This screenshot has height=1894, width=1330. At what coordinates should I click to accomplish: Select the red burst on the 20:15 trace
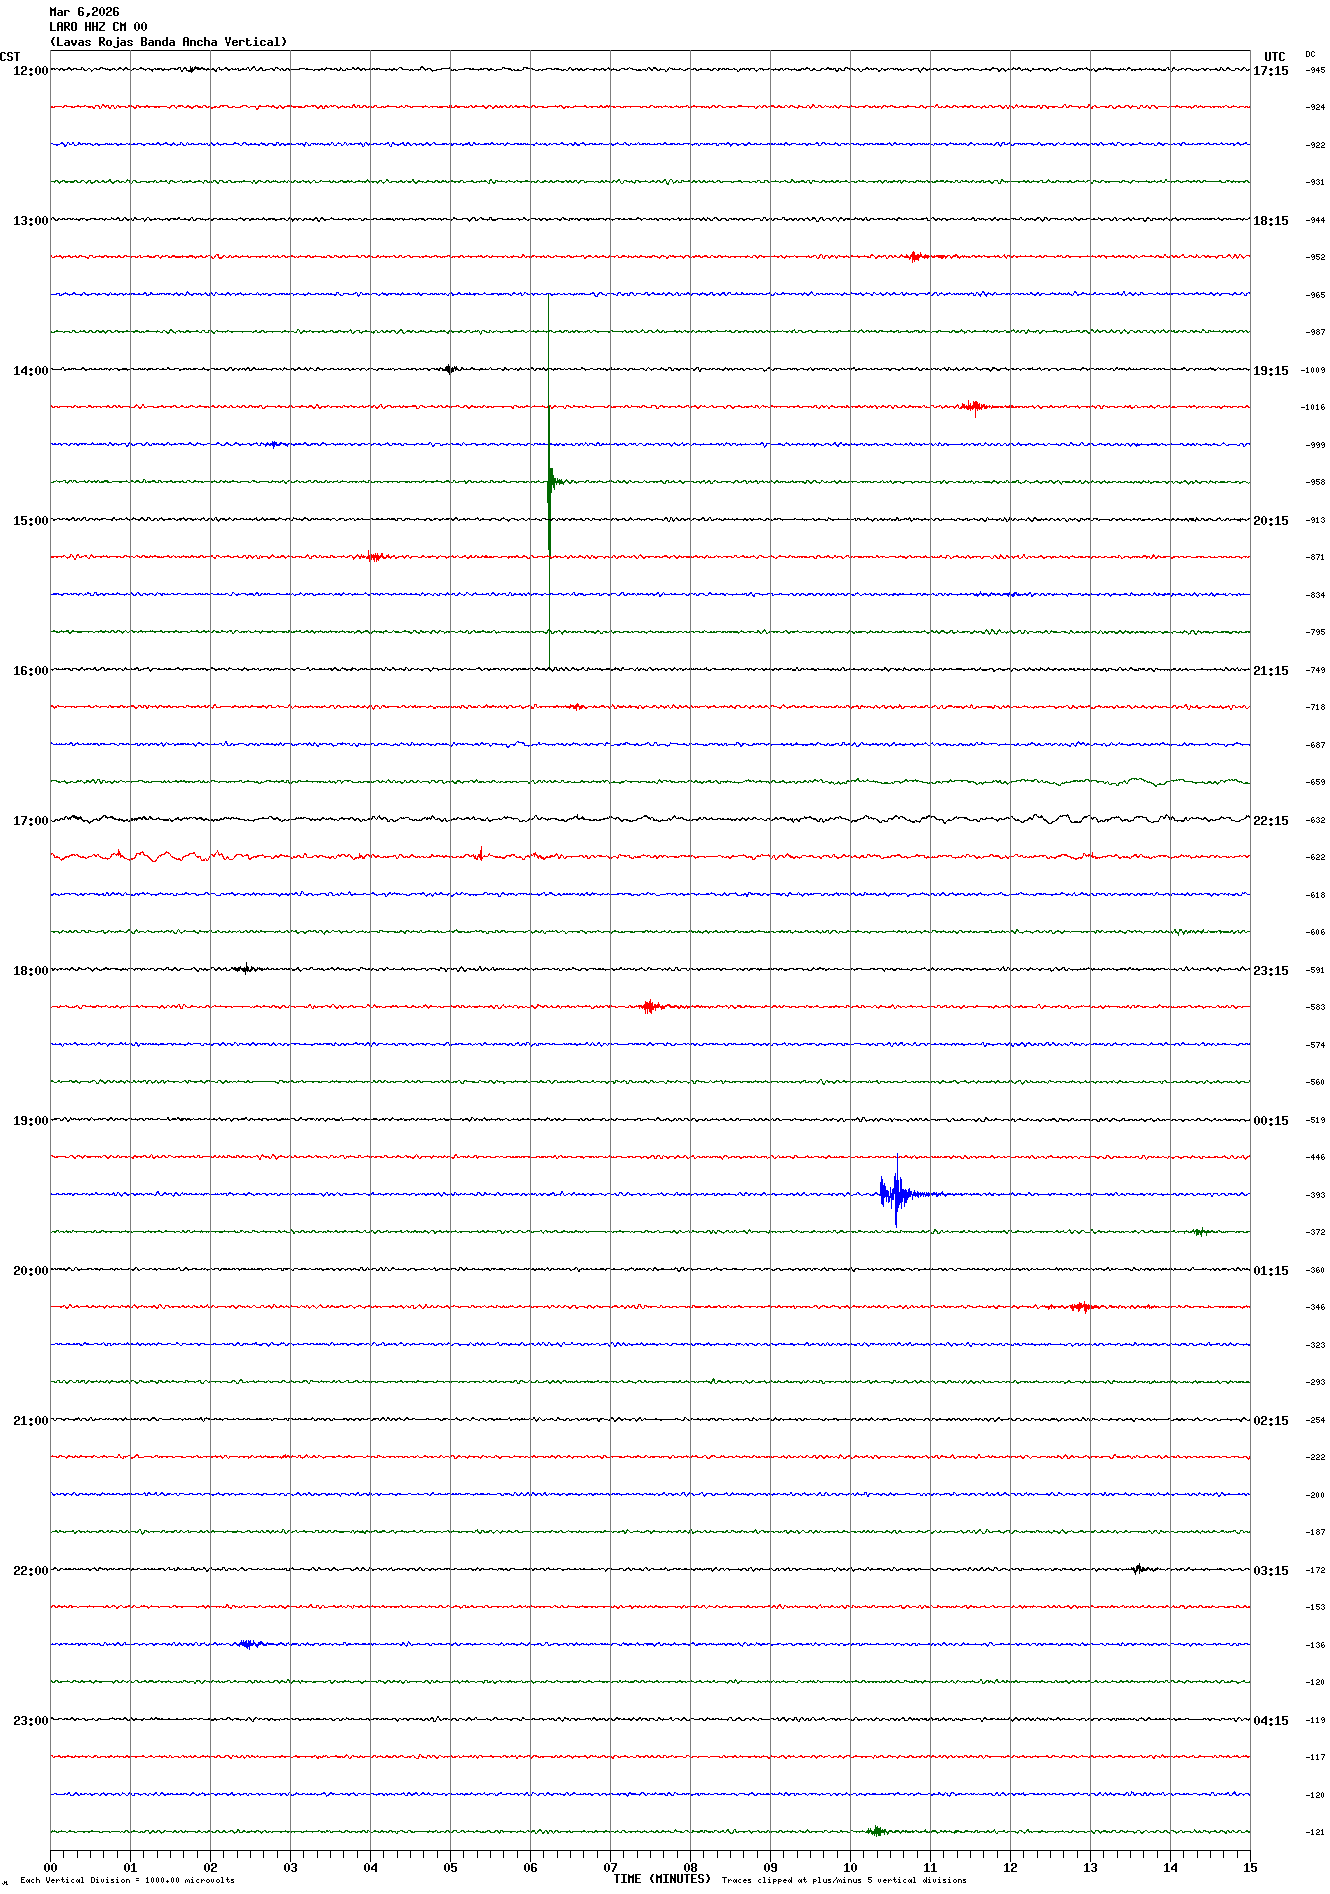click(1080, 1306)
